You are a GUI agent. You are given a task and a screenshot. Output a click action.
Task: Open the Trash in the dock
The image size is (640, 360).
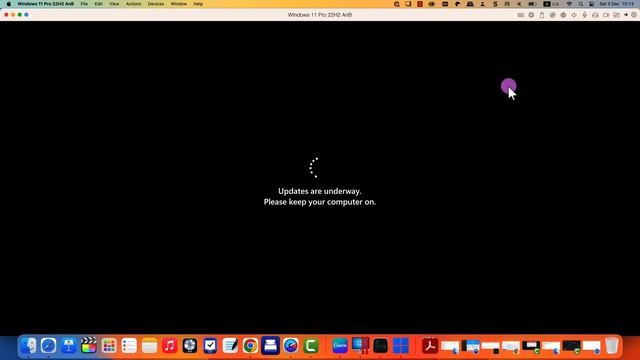pyautogui.click(x=611, y=346)
